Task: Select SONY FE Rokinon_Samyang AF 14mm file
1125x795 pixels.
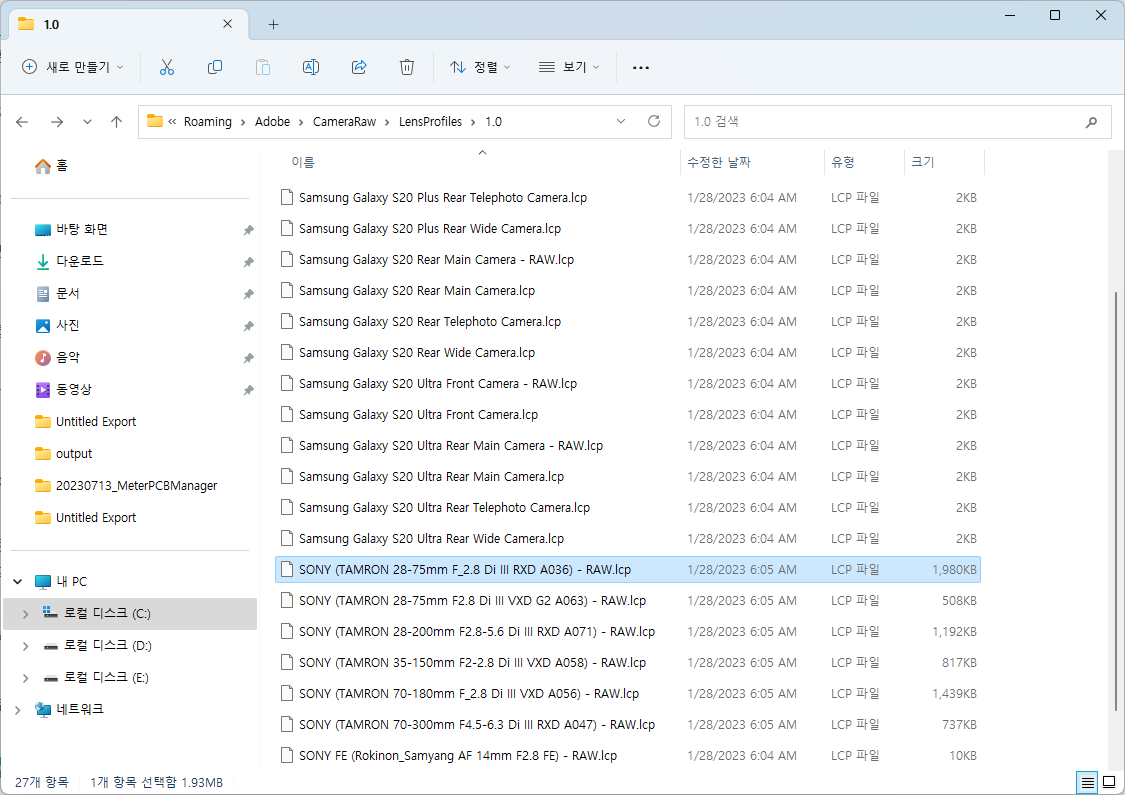Action: [628, 756]
